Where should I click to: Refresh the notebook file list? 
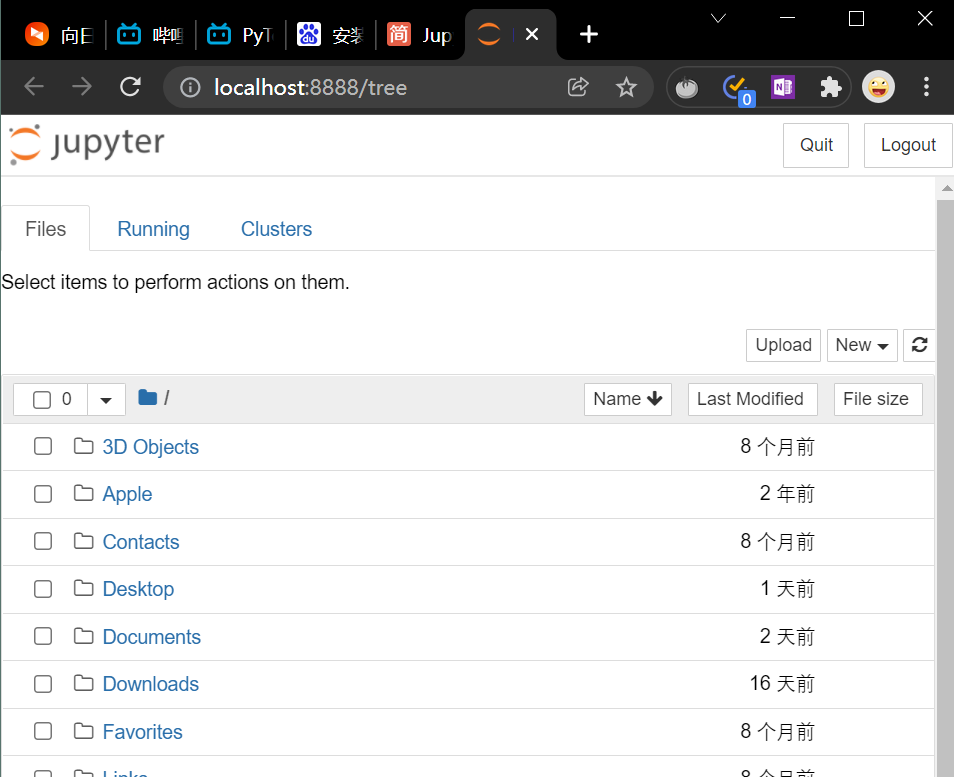[919, 345]
